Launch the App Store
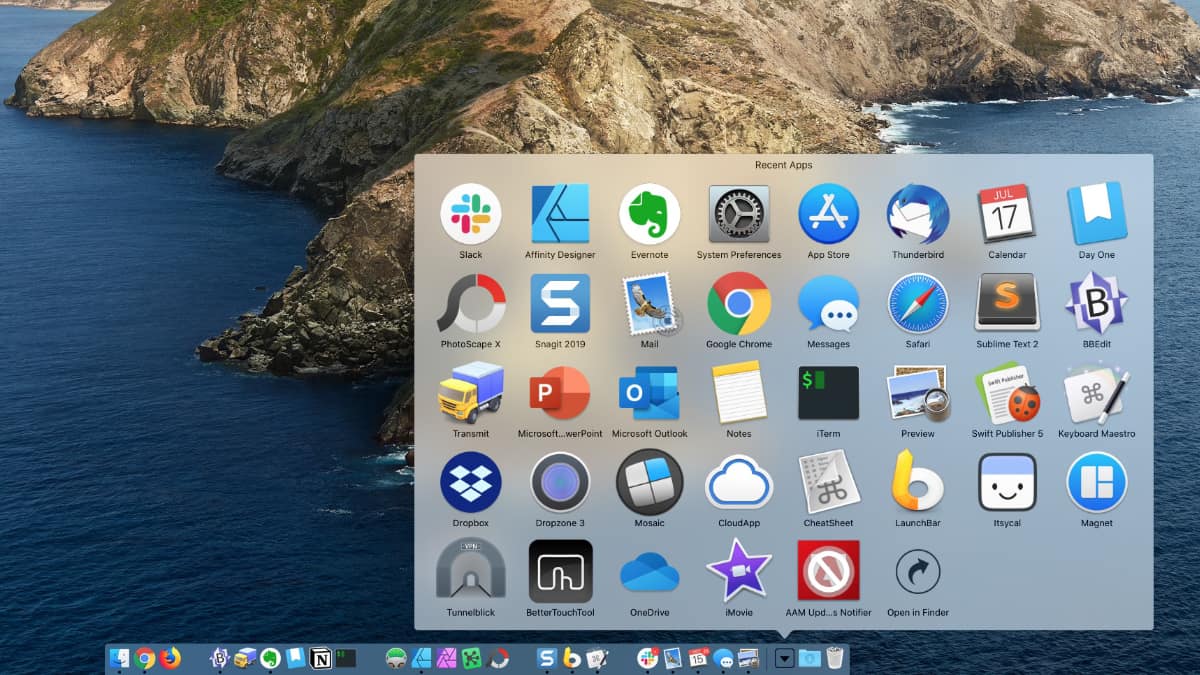The width and height of the screenshot is (1200, 675). point(828,214)
